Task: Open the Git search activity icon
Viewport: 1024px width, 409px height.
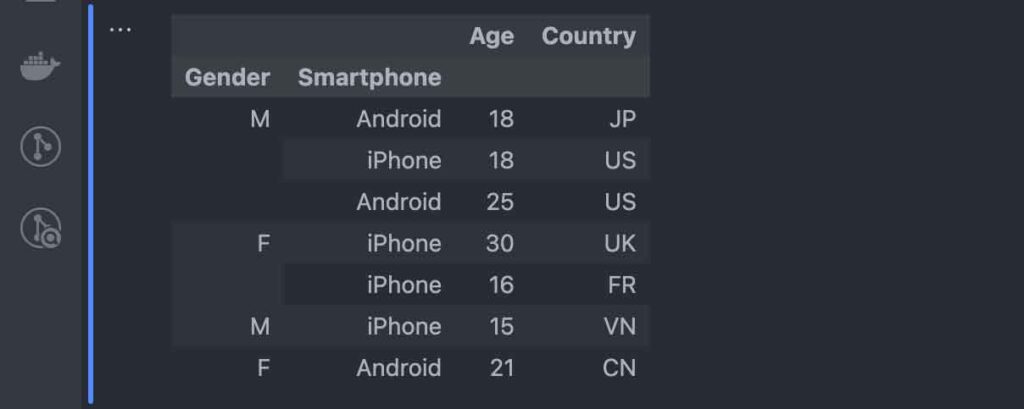Action: pos(40,228)
